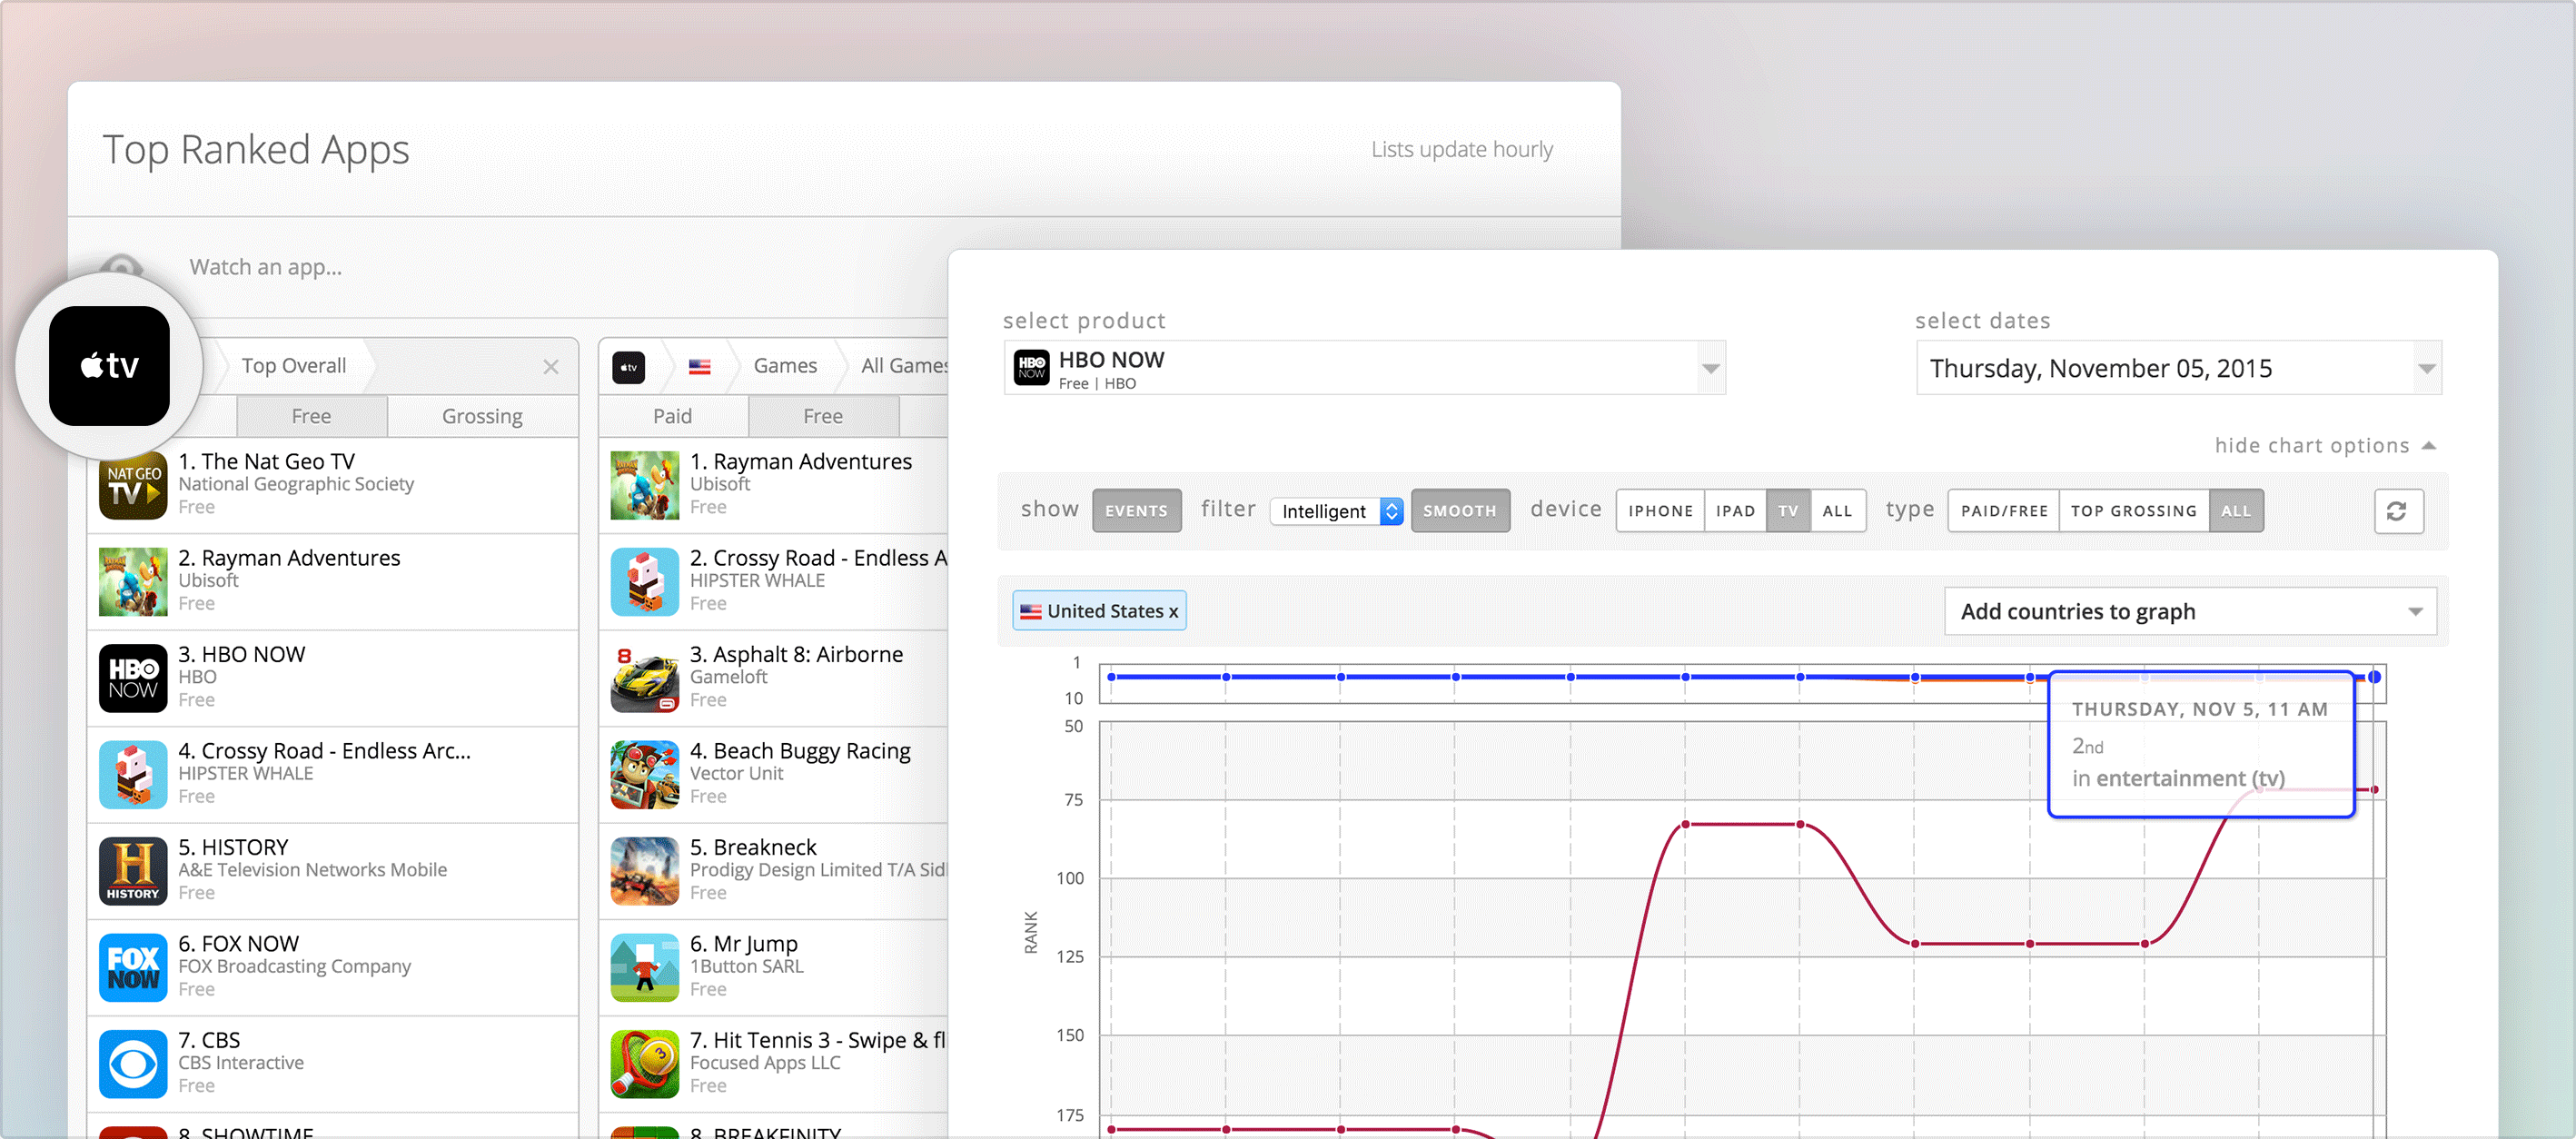Select ALL chart type option

tap(2236, 511)
